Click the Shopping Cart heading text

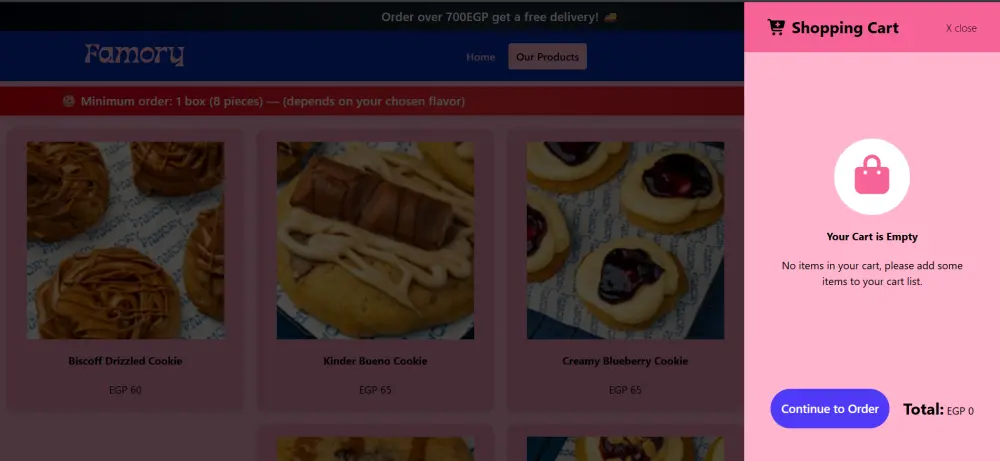(845, 28)
